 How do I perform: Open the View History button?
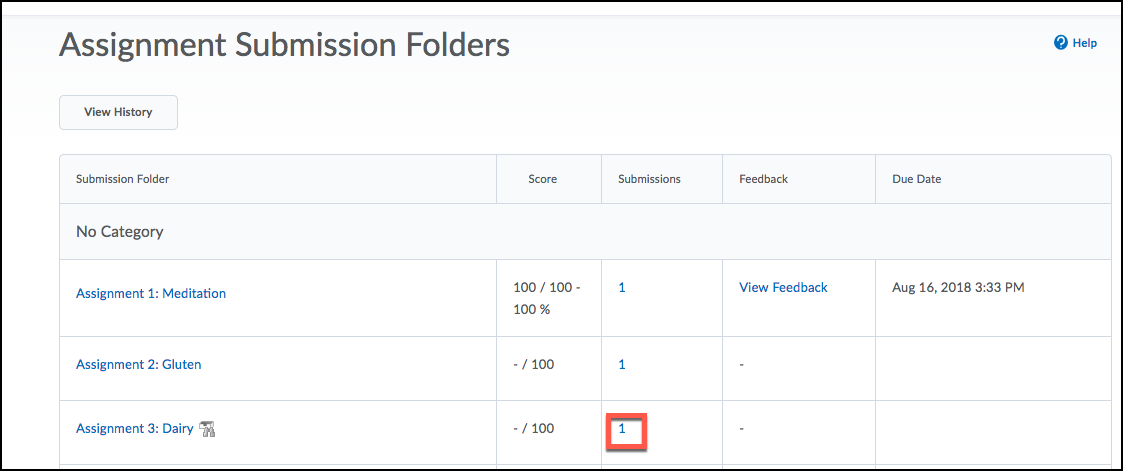coord(118,112)
